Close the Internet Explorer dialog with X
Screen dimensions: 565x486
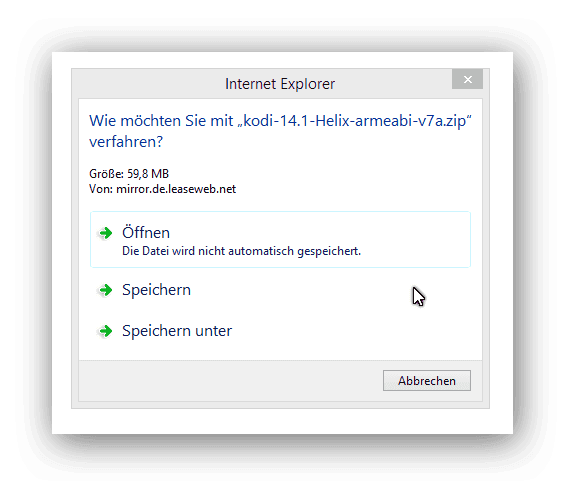pos(467,79)
